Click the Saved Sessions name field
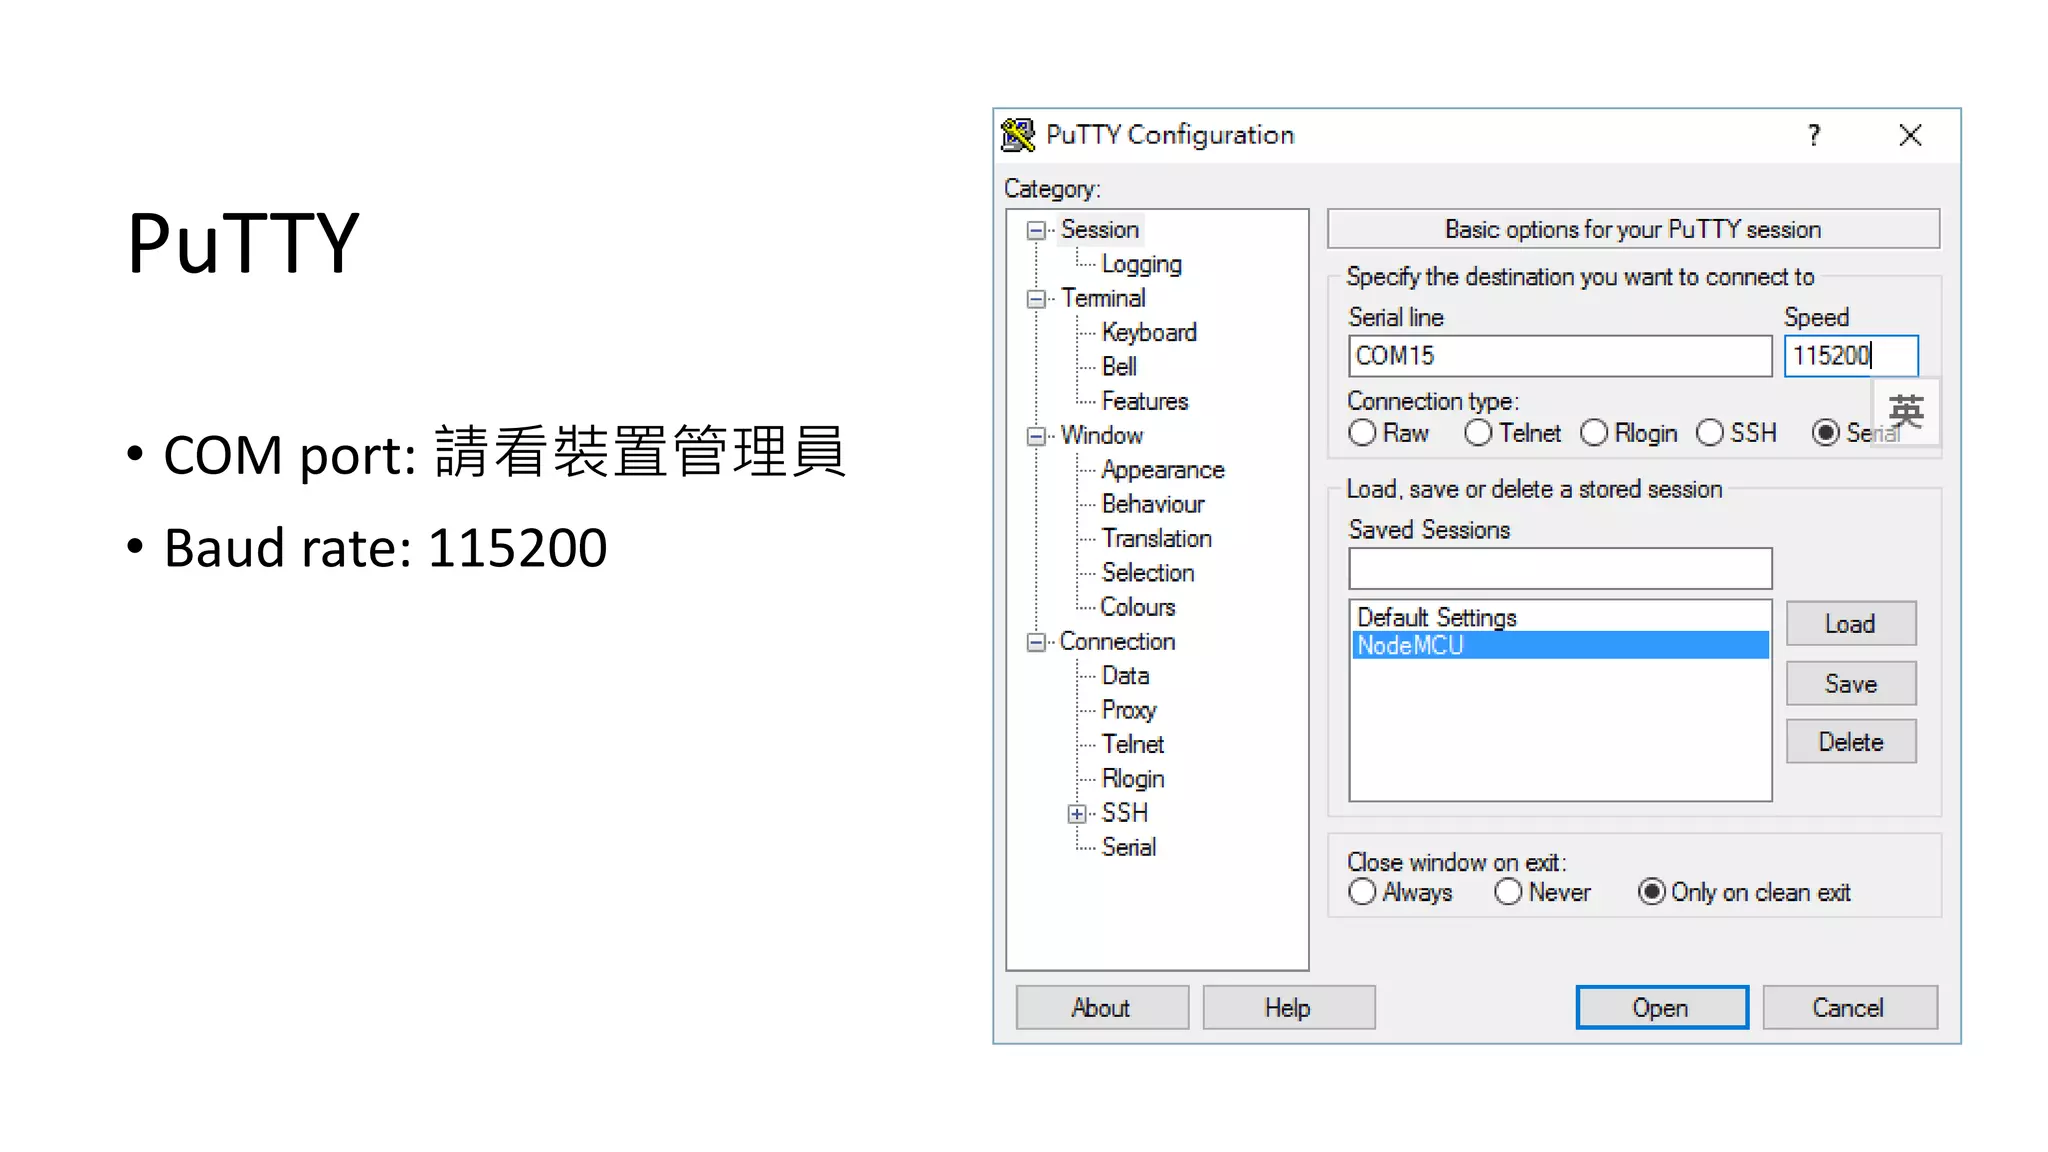2048x1152 pixels. pos(1560,569)
